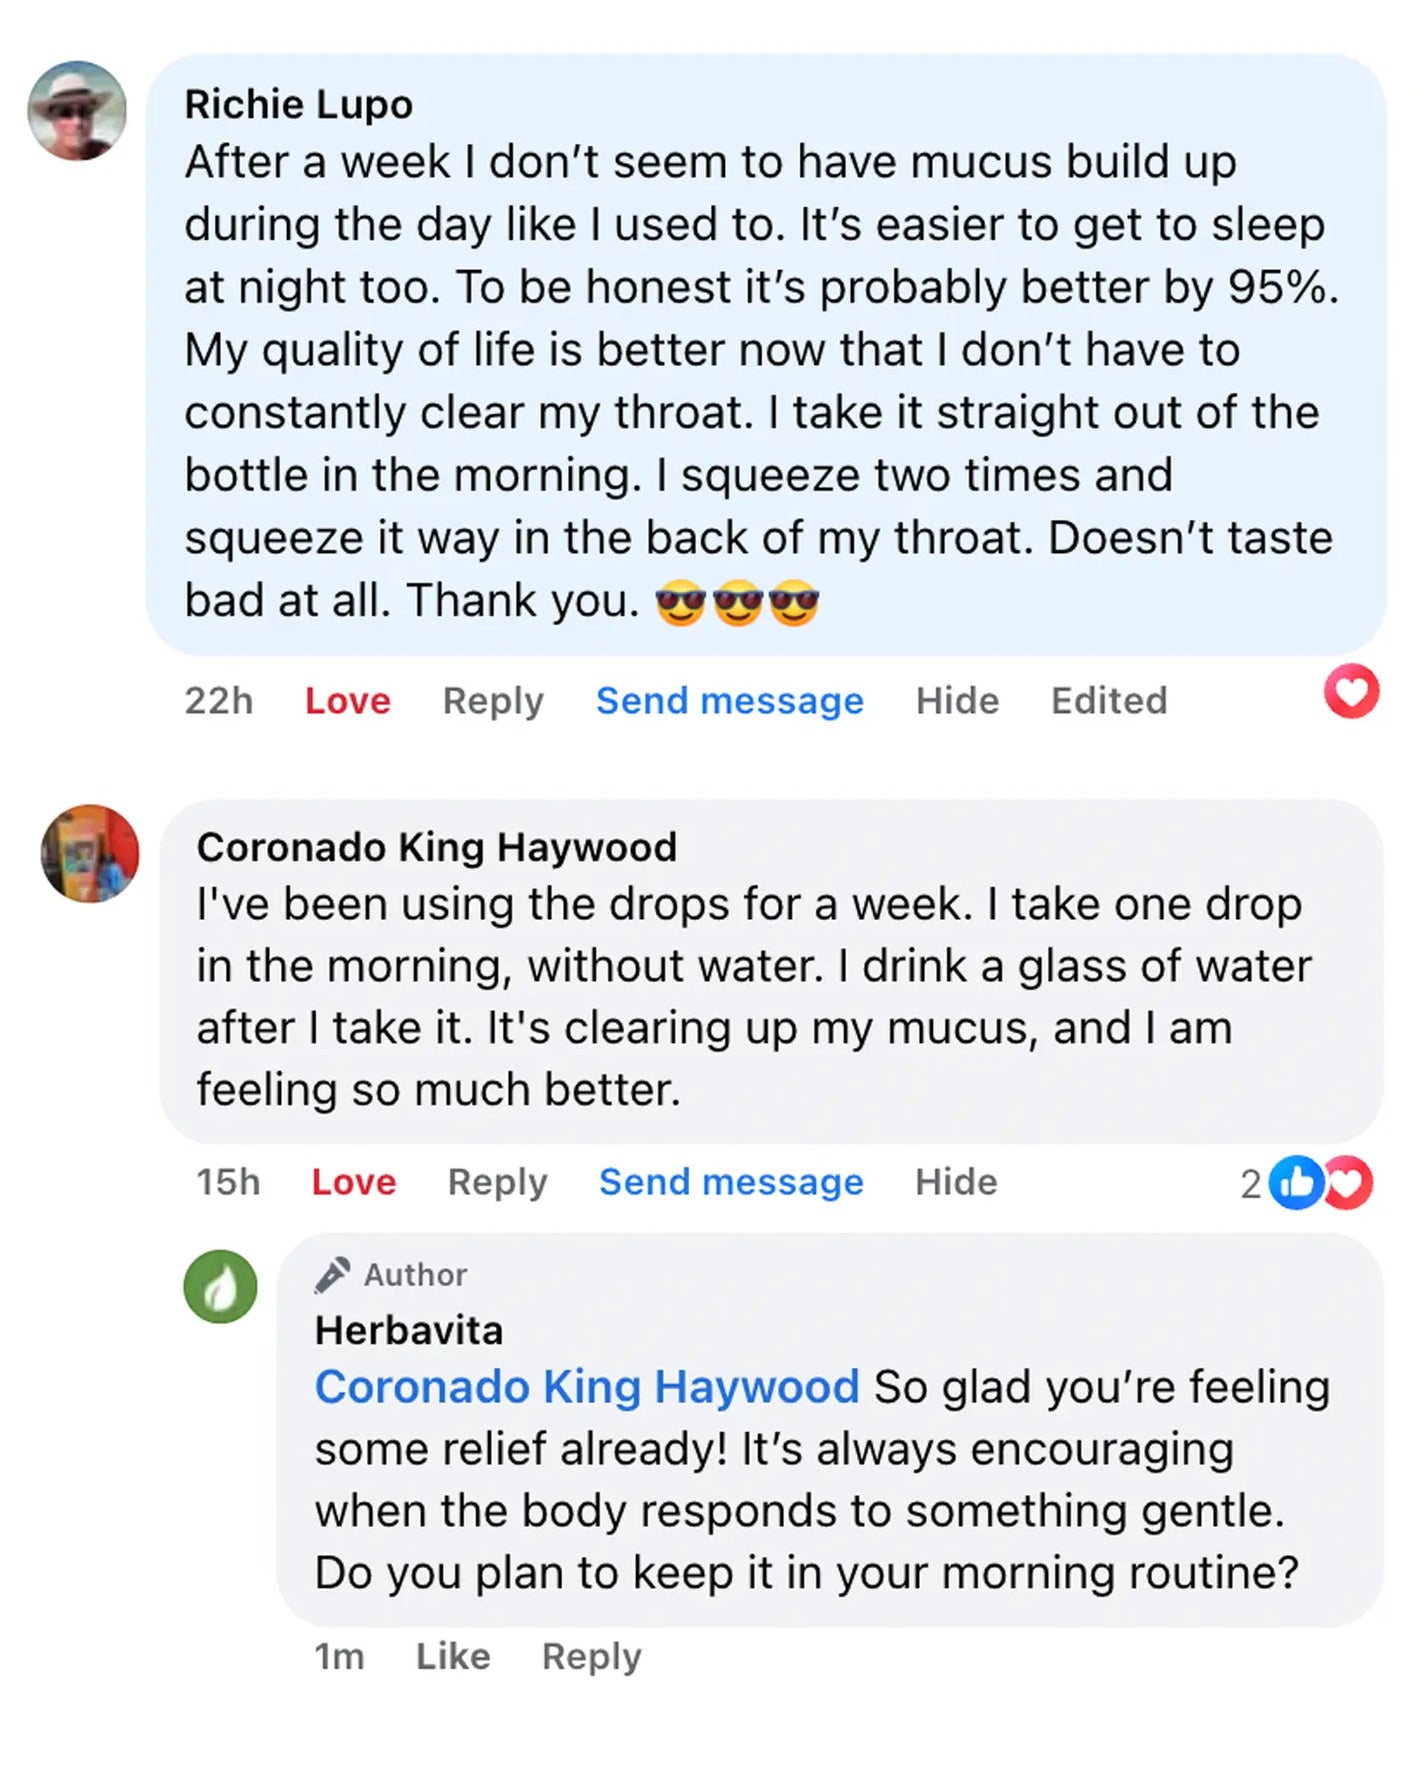This screenshot has width=1420, height=1775.
Task: Click Herbavita's green leaf avatar
Action: [220, 1287]
